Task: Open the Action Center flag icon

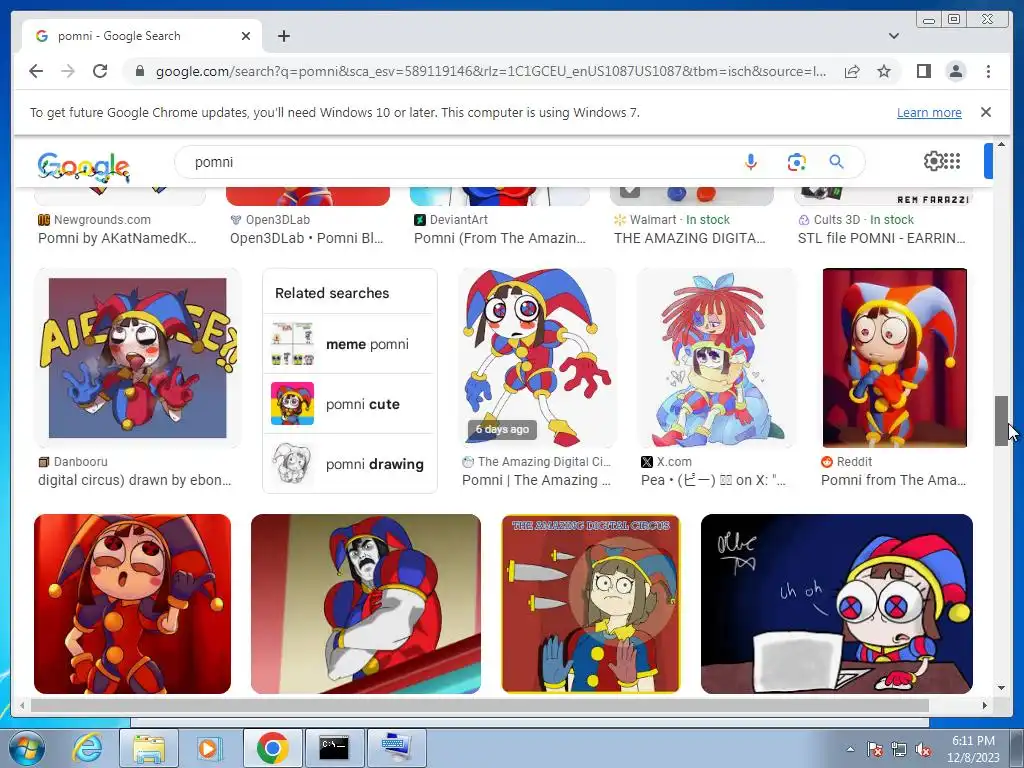Action: (x=875, y=750)
